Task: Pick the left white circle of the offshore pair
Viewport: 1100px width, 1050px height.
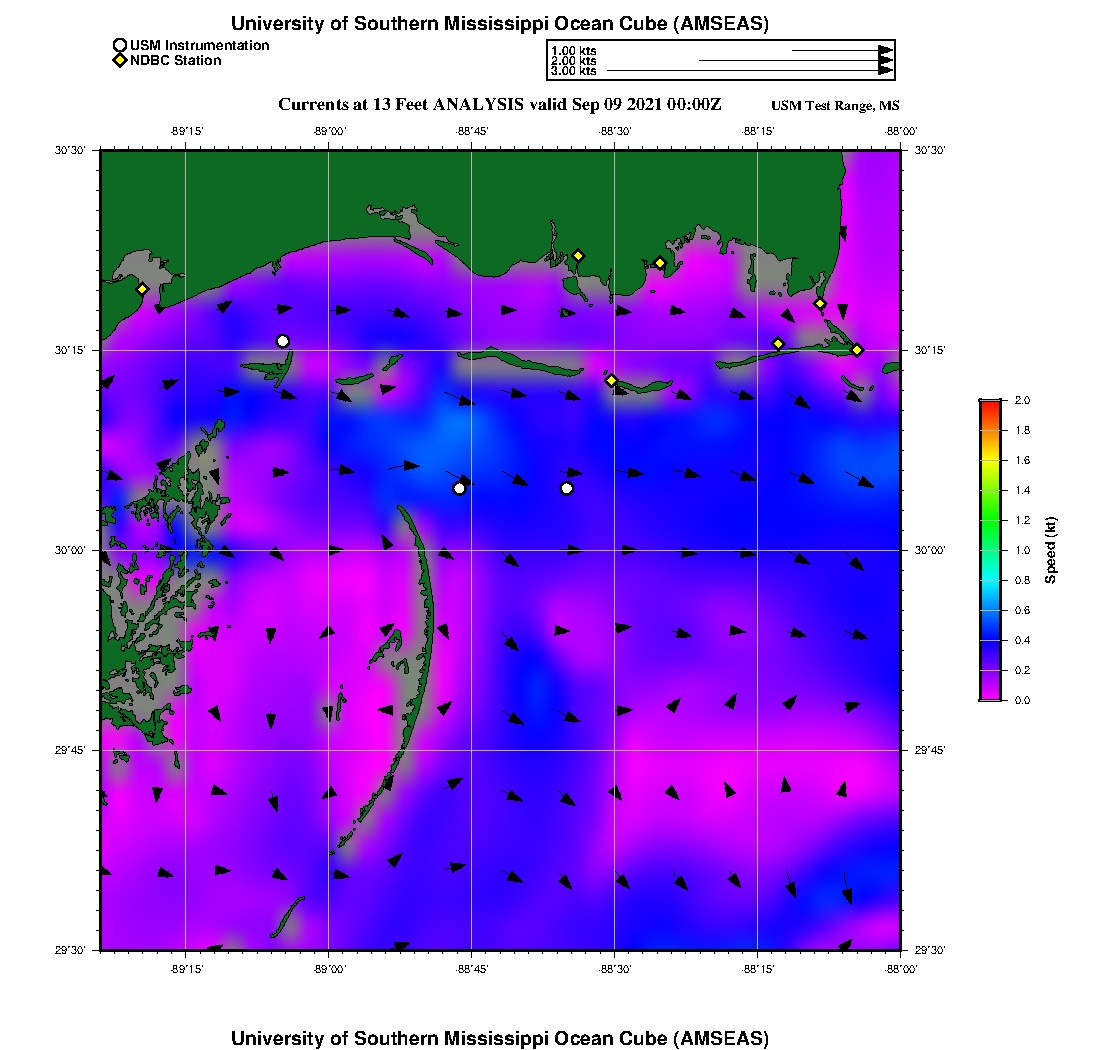Action: click(459, 488)
